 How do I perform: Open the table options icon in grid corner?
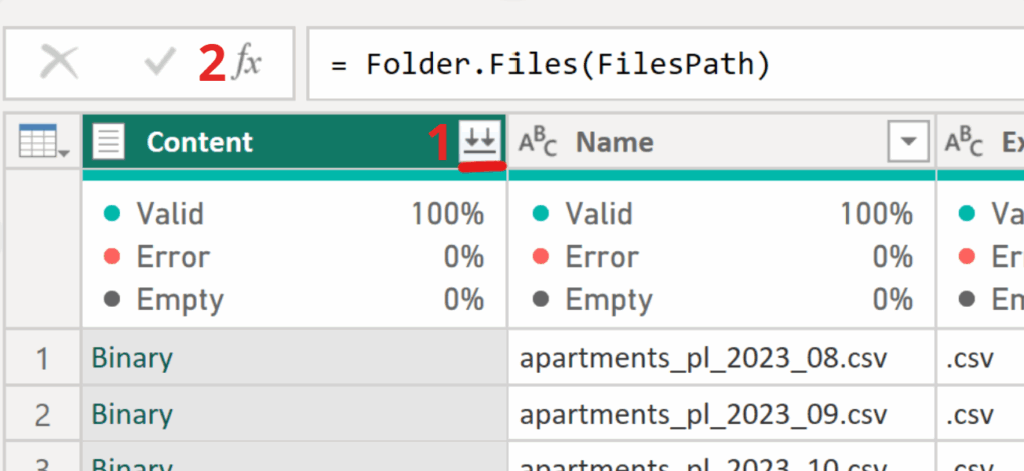tap(42, 143)
